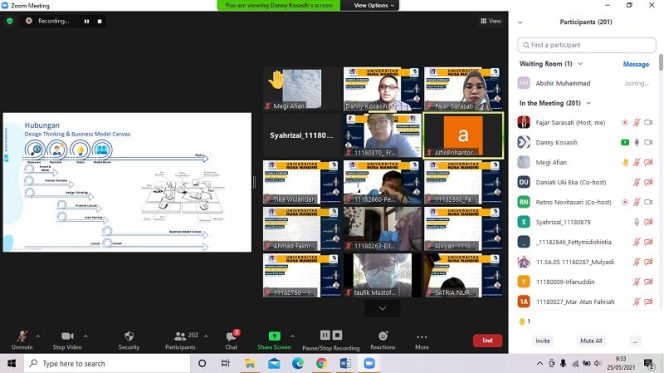The height and width of the screenshot is (373, 664).
Task: Message the waiting room participants
Action: click(x=636, y=64)
